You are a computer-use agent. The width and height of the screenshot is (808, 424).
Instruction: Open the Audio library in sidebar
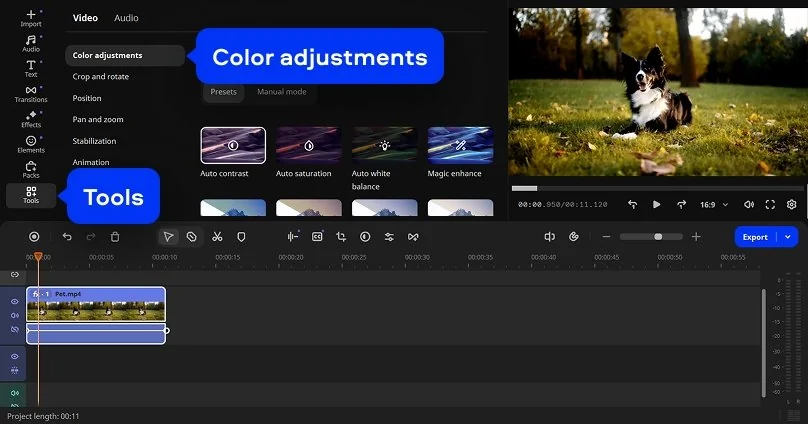coord(31,43)
